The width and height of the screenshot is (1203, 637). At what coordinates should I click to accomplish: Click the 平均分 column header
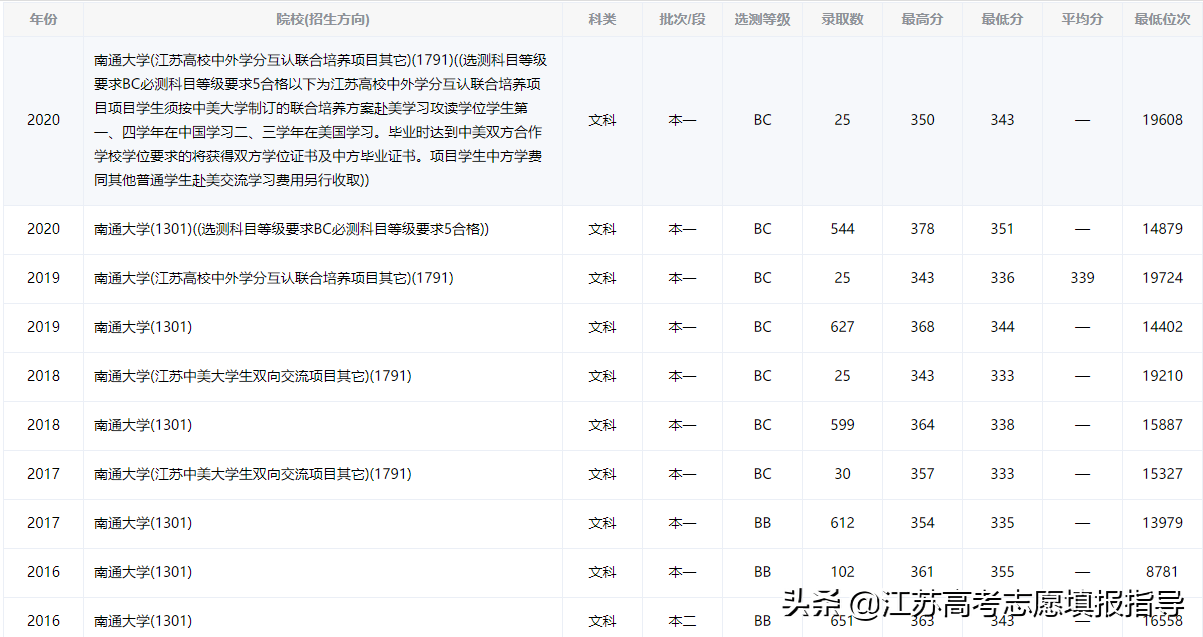click(1082, 18)
